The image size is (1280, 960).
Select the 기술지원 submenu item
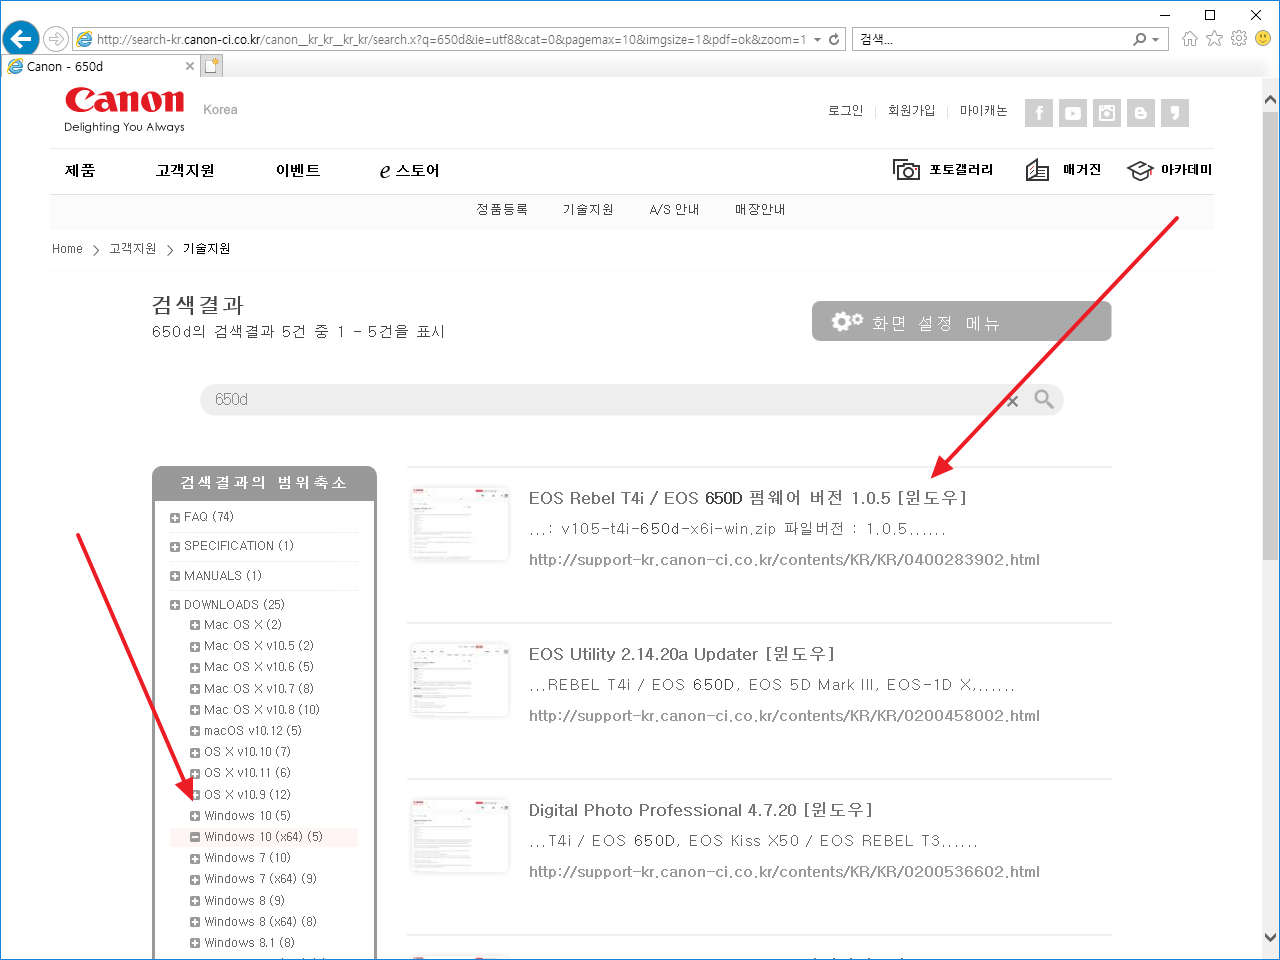[588, 209]
